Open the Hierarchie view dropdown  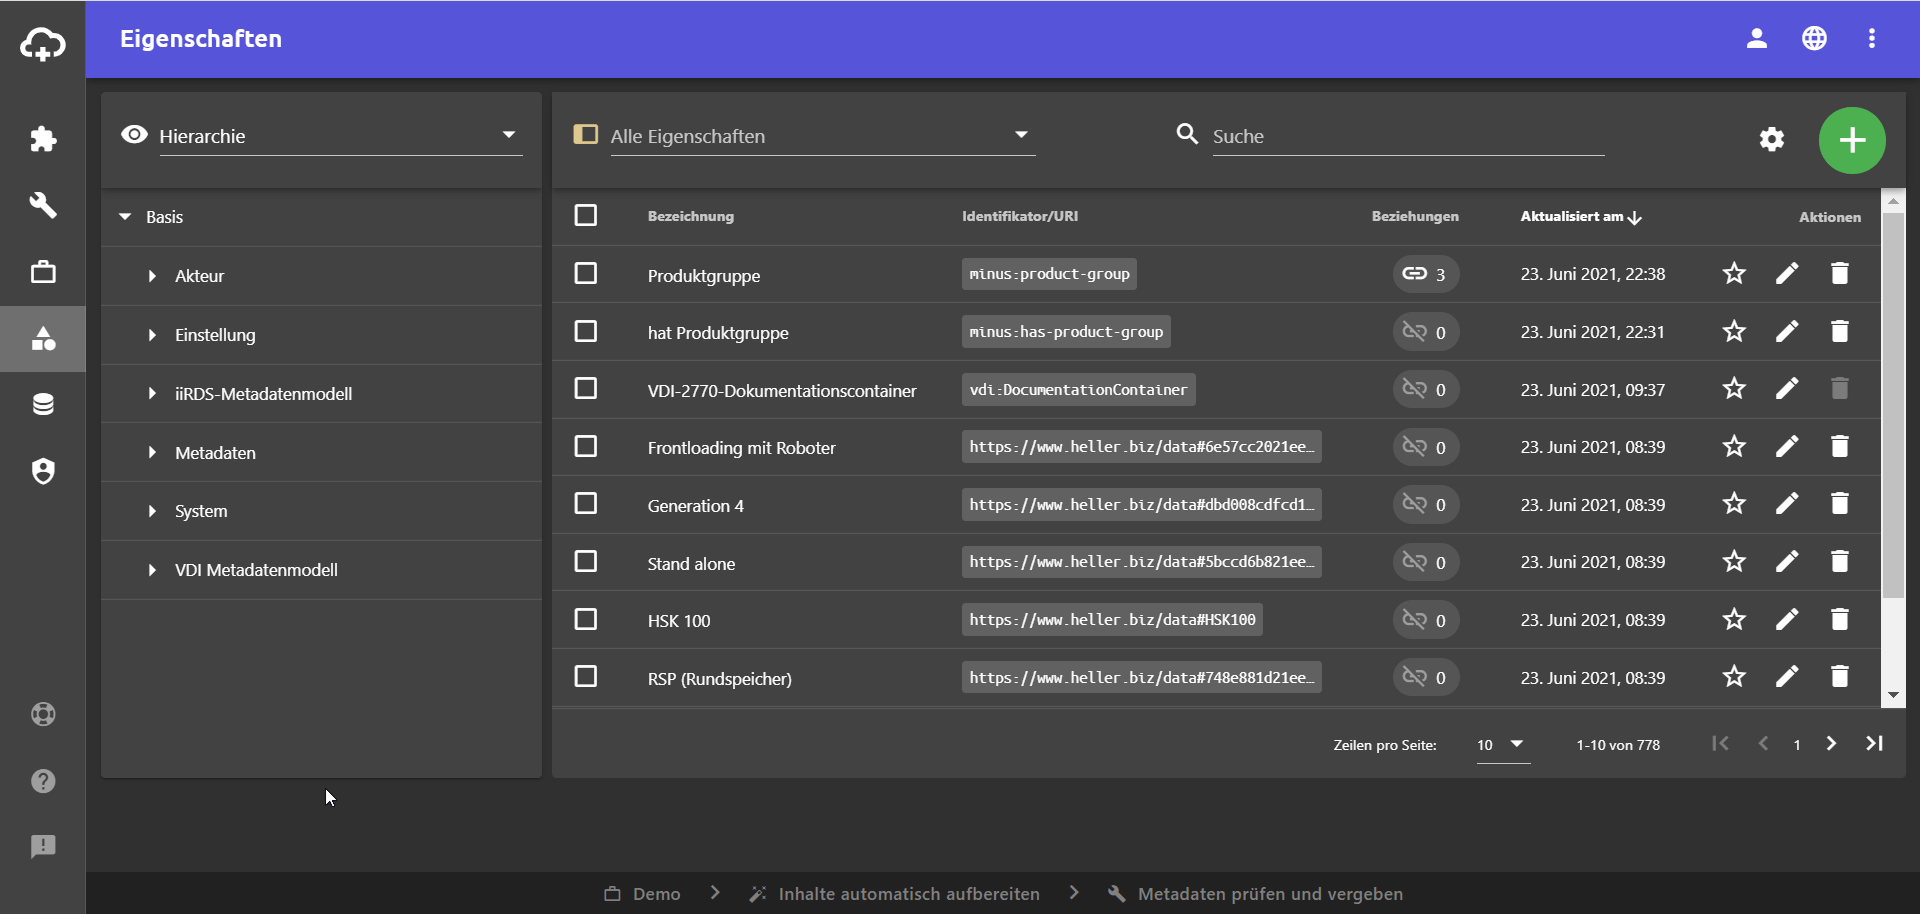(340, 136)
